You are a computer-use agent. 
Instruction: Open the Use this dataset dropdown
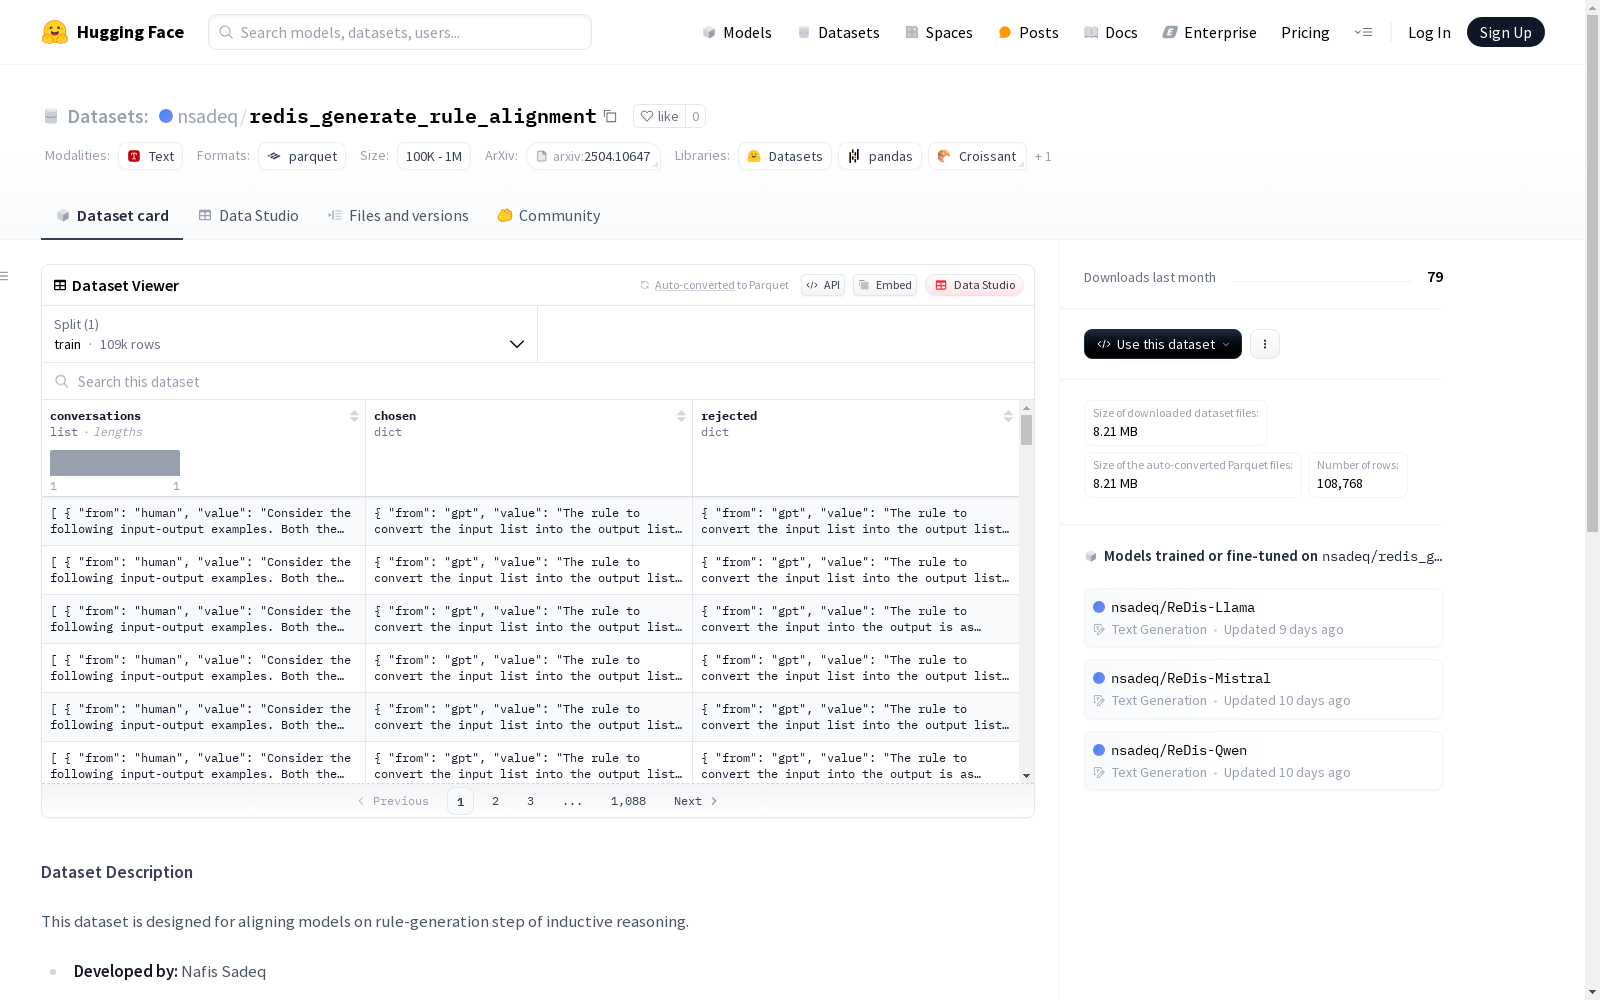[x=1163, y=344]
